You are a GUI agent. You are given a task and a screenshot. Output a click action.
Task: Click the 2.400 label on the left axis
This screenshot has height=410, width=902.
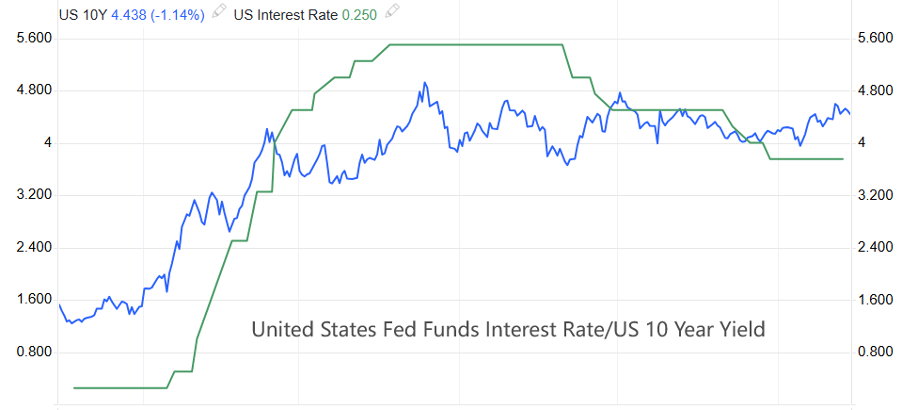36,247
